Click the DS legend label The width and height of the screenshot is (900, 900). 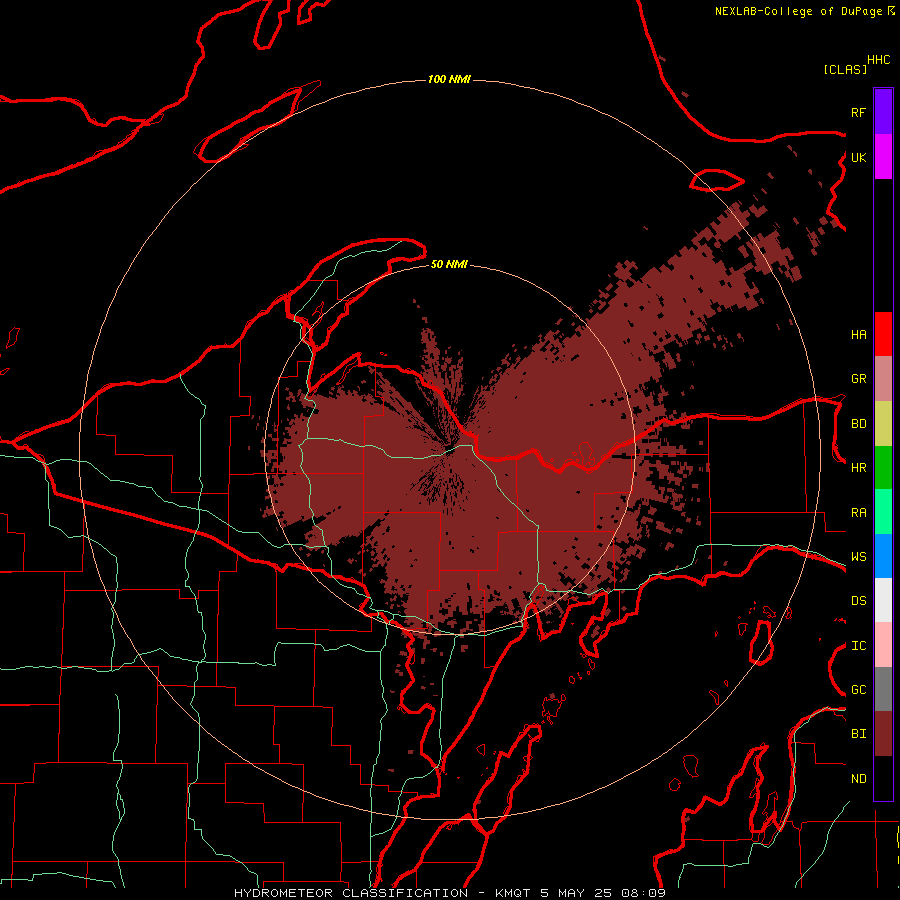[x=859, y=600]
